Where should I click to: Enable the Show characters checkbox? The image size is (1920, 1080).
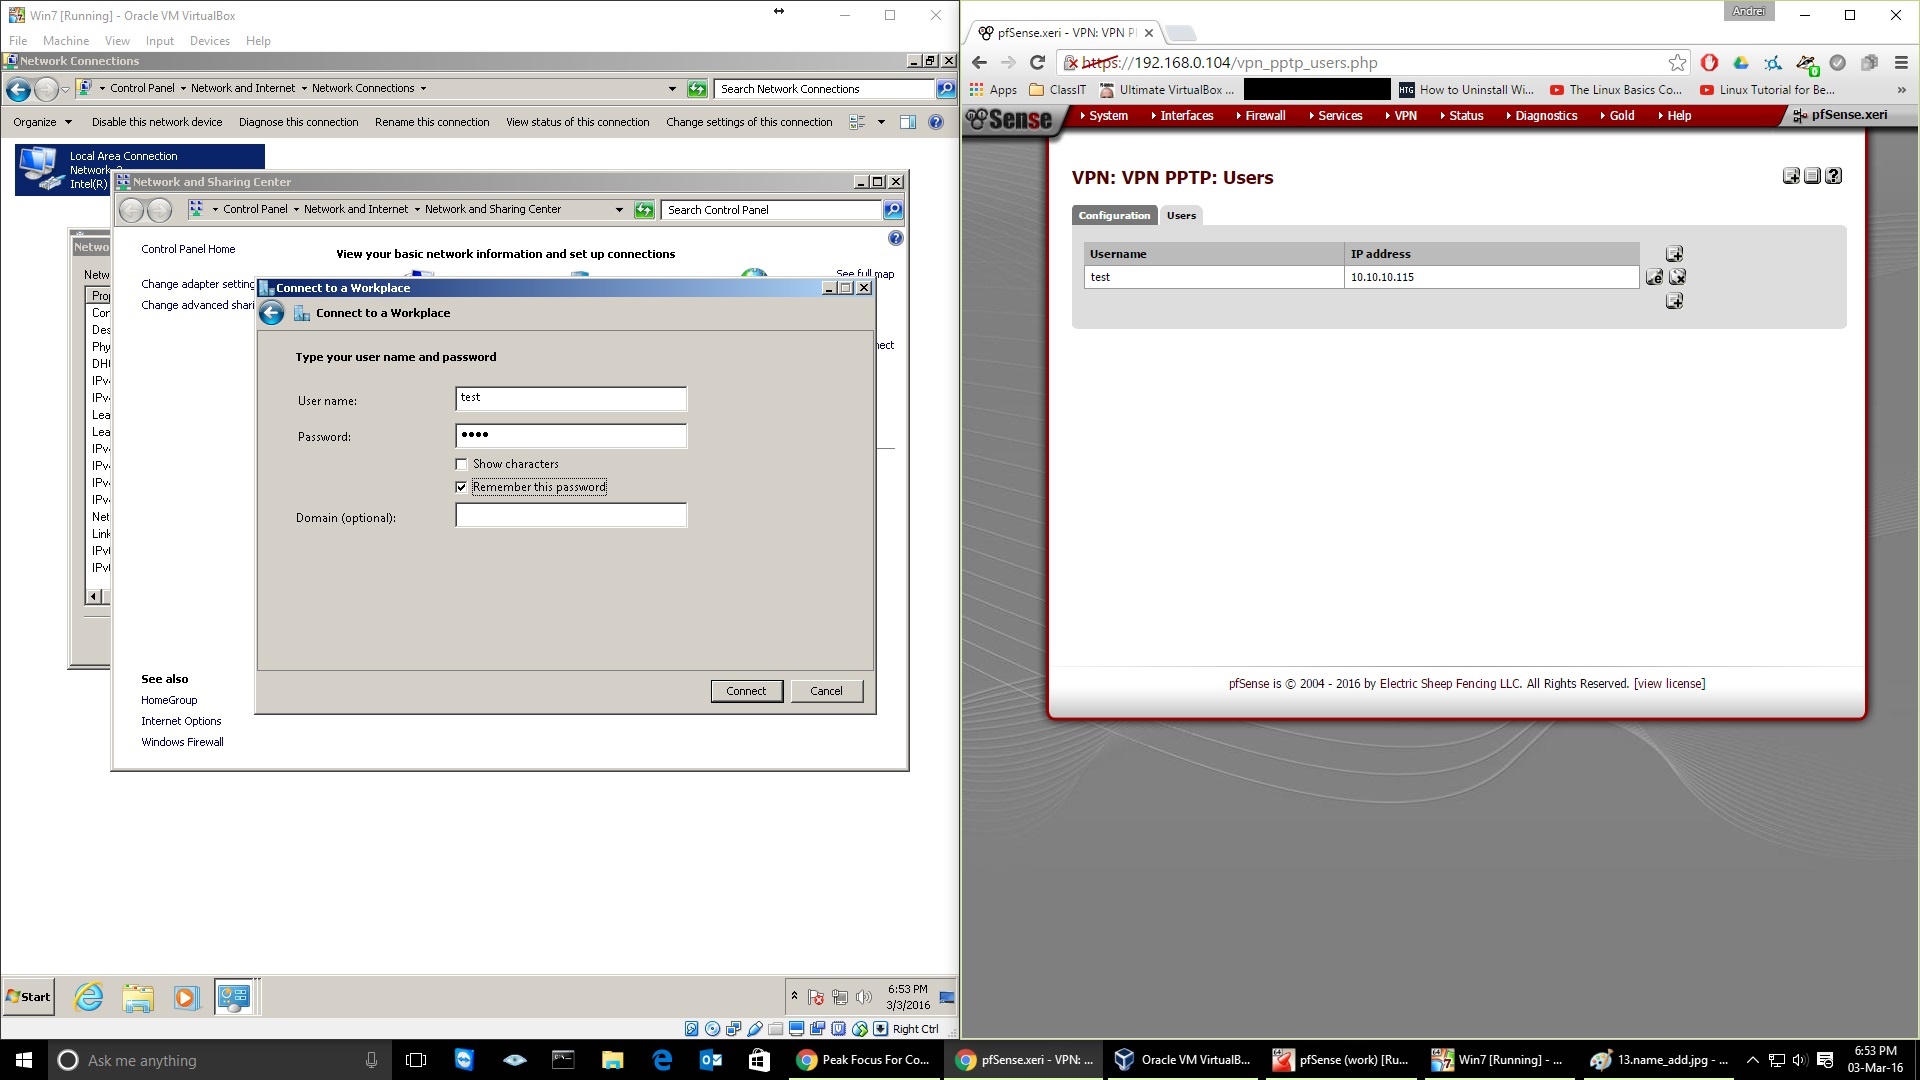point(461,464)
